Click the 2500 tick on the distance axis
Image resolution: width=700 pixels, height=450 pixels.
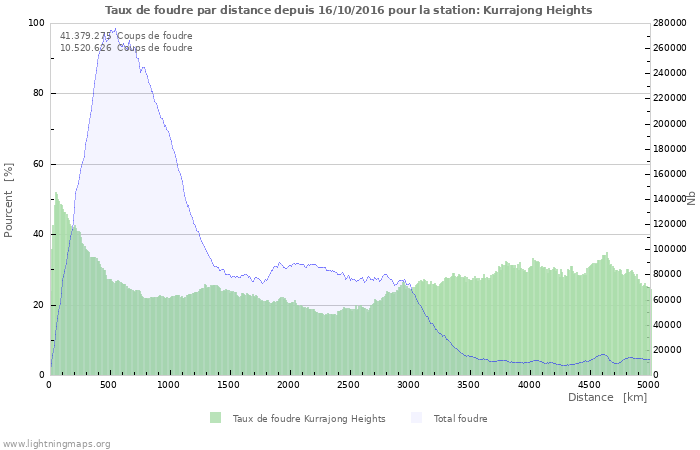click(349, 384)
